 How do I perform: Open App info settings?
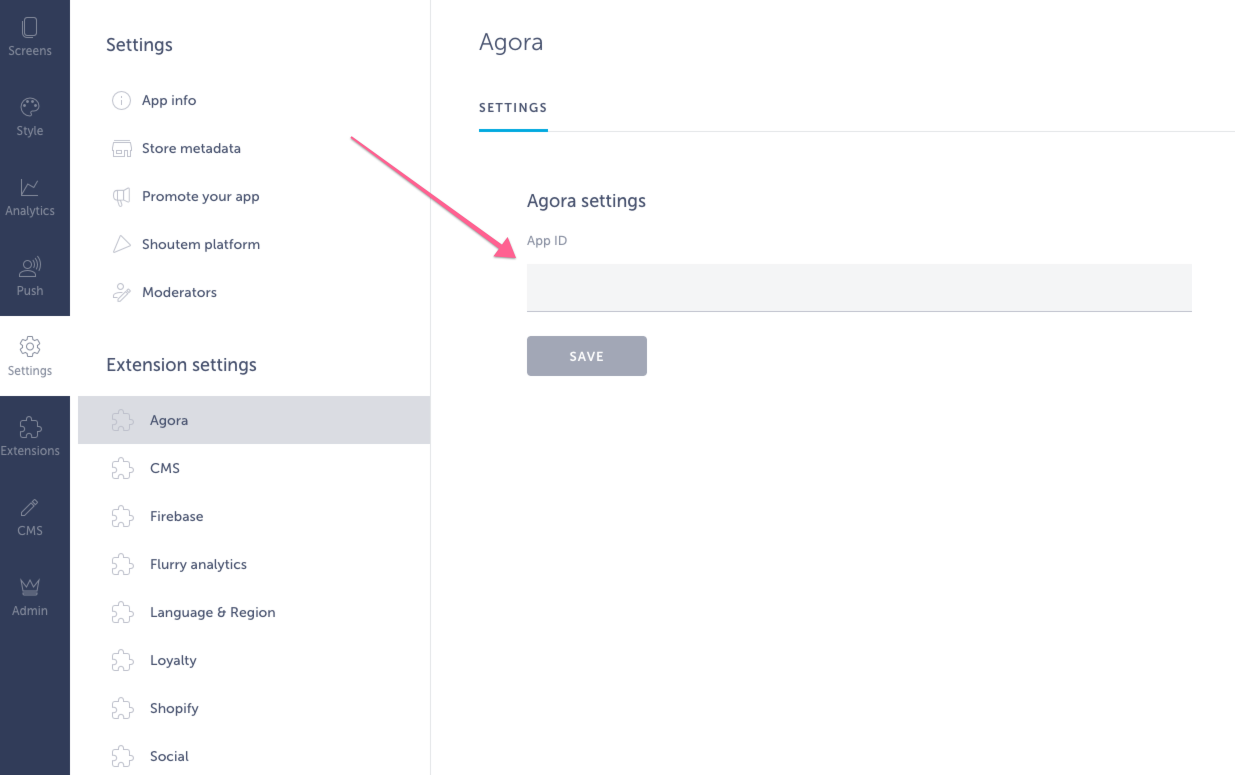(168, 100)
